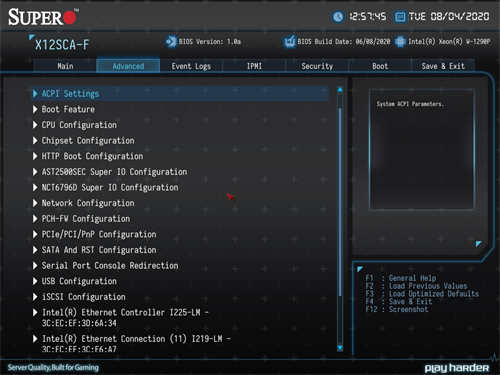Open Boot Feature submenu

coord(180,109)
